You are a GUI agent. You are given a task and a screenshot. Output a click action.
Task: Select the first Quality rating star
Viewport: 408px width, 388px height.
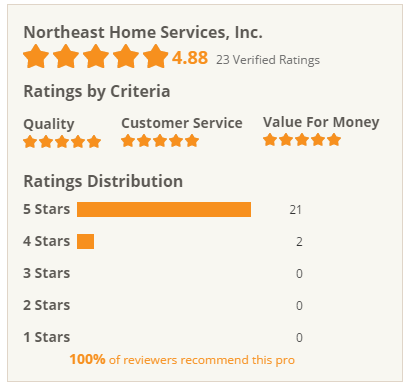(30, 141)
